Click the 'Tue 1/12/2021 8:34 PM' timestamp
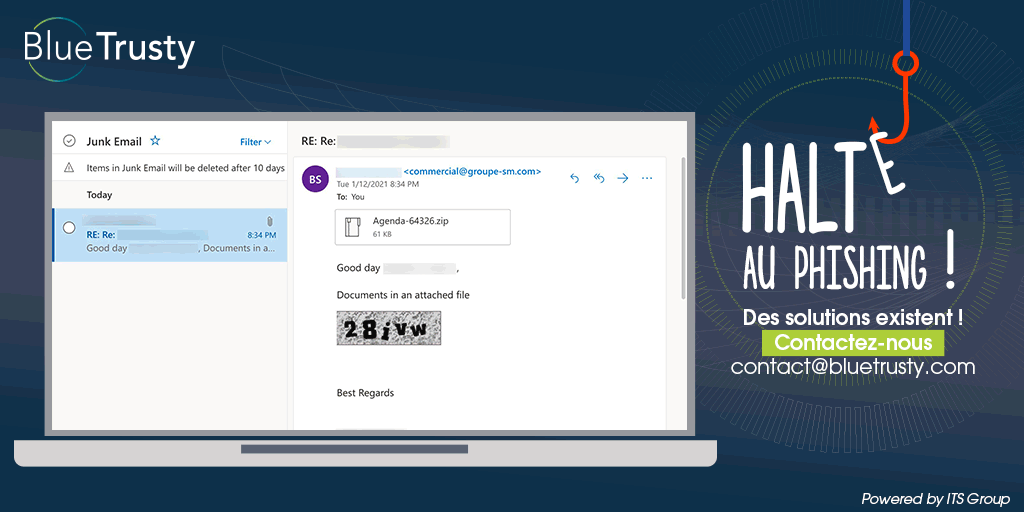 tap(377, 184)
